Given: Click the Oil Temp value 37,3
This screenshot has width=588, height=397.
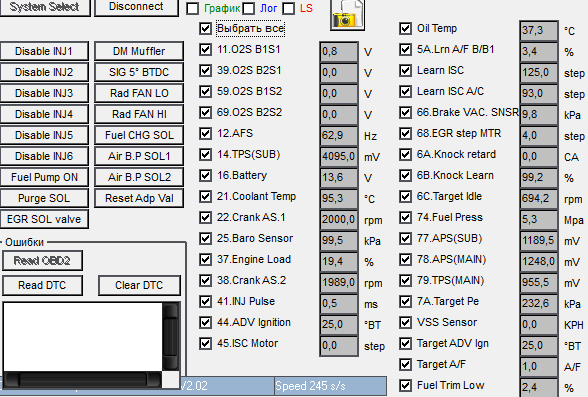Looking at the screenshot, I should pos(539,30).
